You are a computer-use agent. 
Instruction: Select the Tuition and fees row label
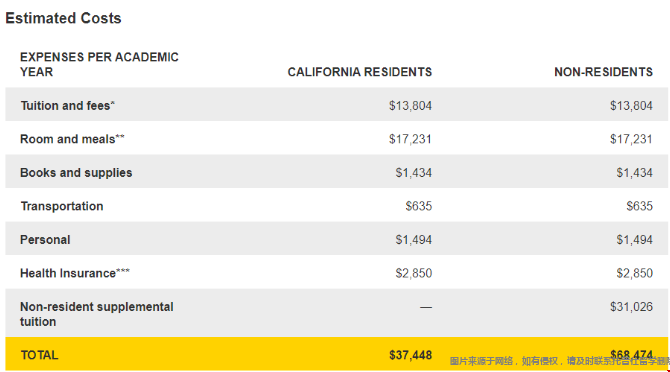pyautogui.click(x=68, y=105)
